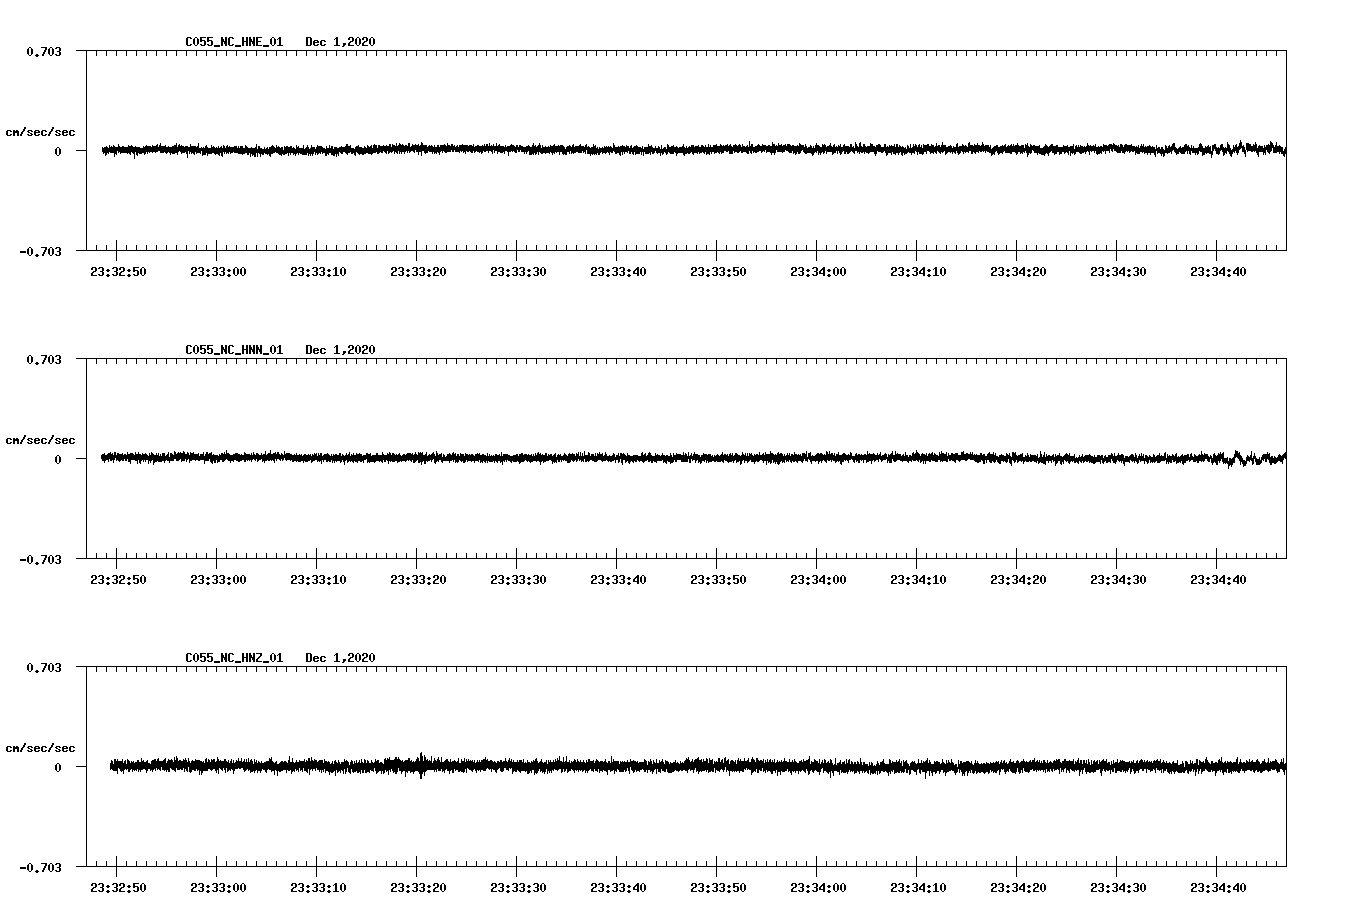Click the Dec 1,2020 date on top plot
The image size is (1358, 924).
[341, 43]
